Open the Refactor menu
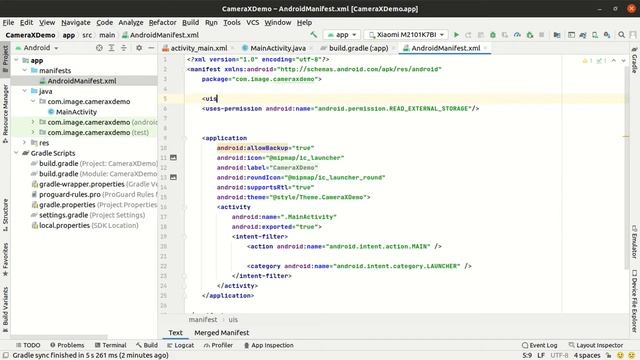 (x=162, y=22)
